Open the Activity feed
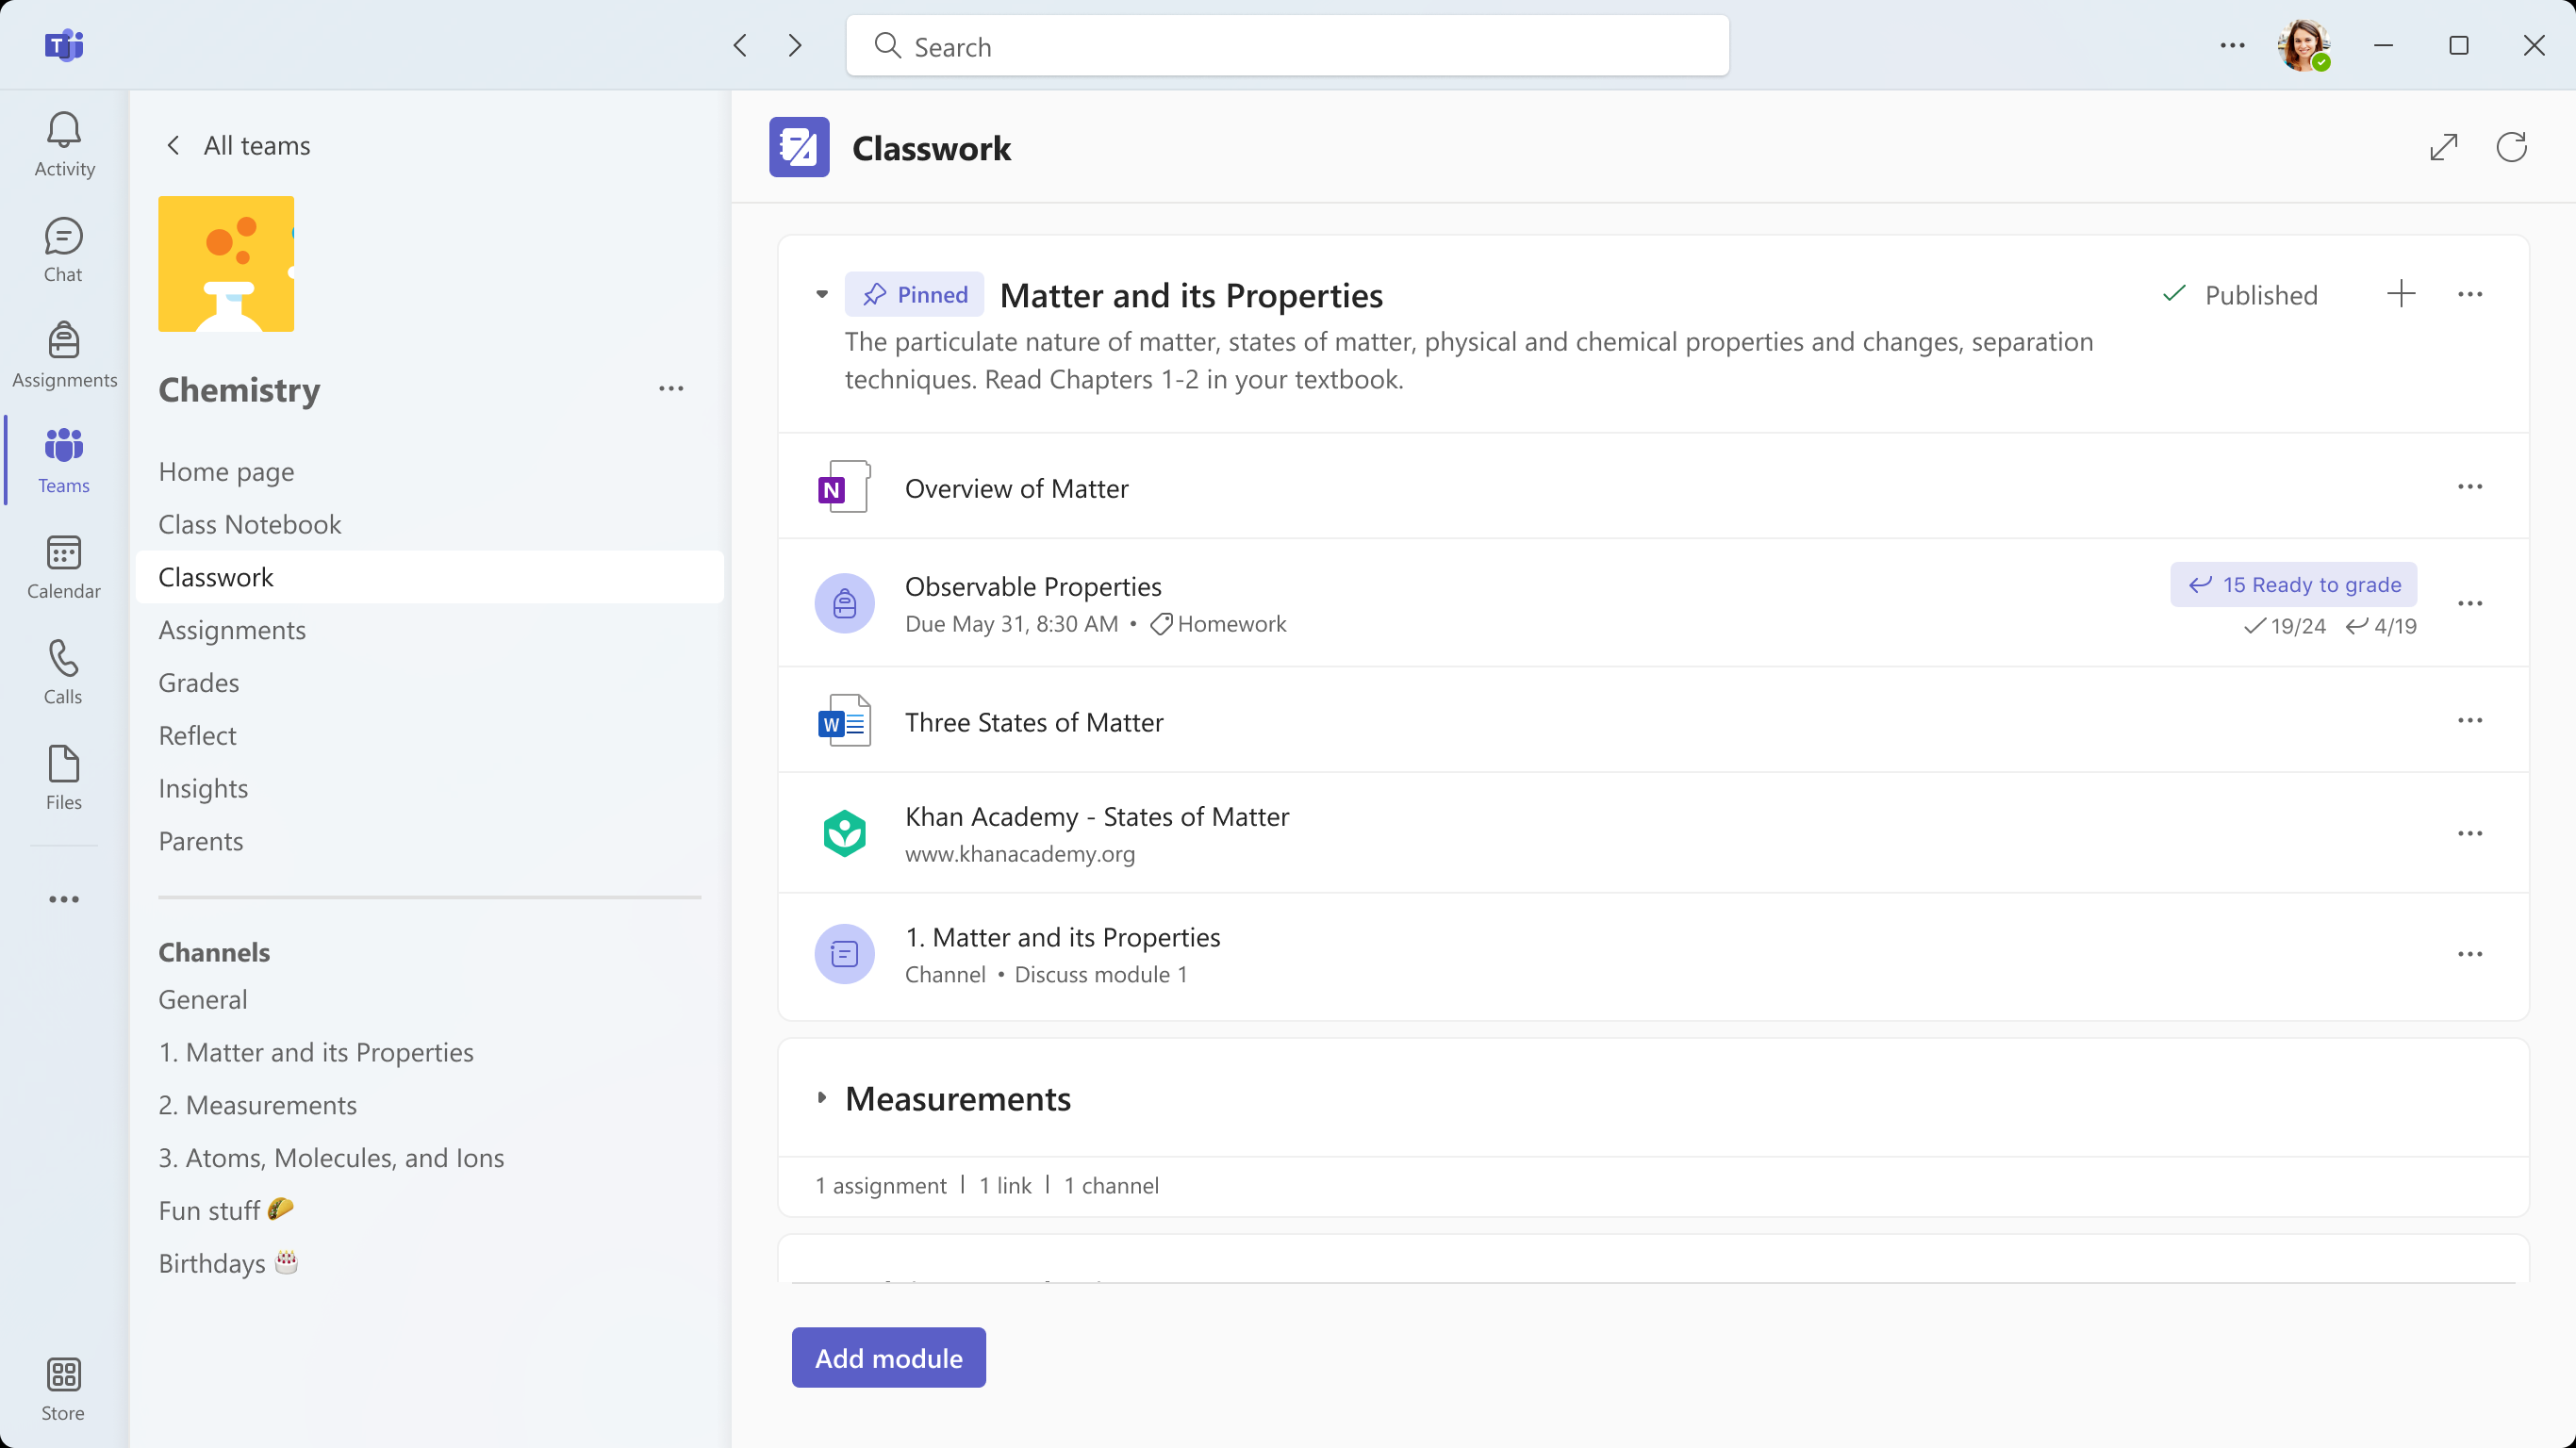Image resolution: width=2576 pixels, height=1448 pixels. (x=63, y=143)
